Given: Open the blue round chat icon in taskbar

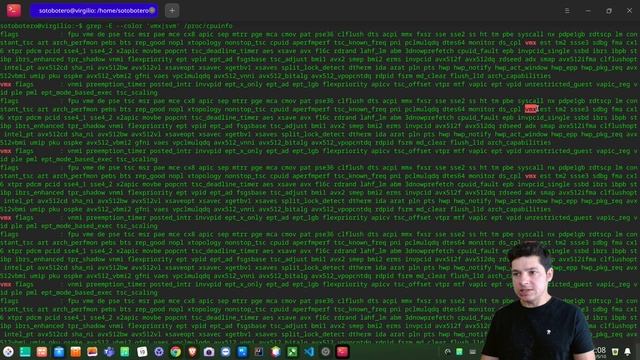Looking at the screenshot, I should click(x=226, y=352).
